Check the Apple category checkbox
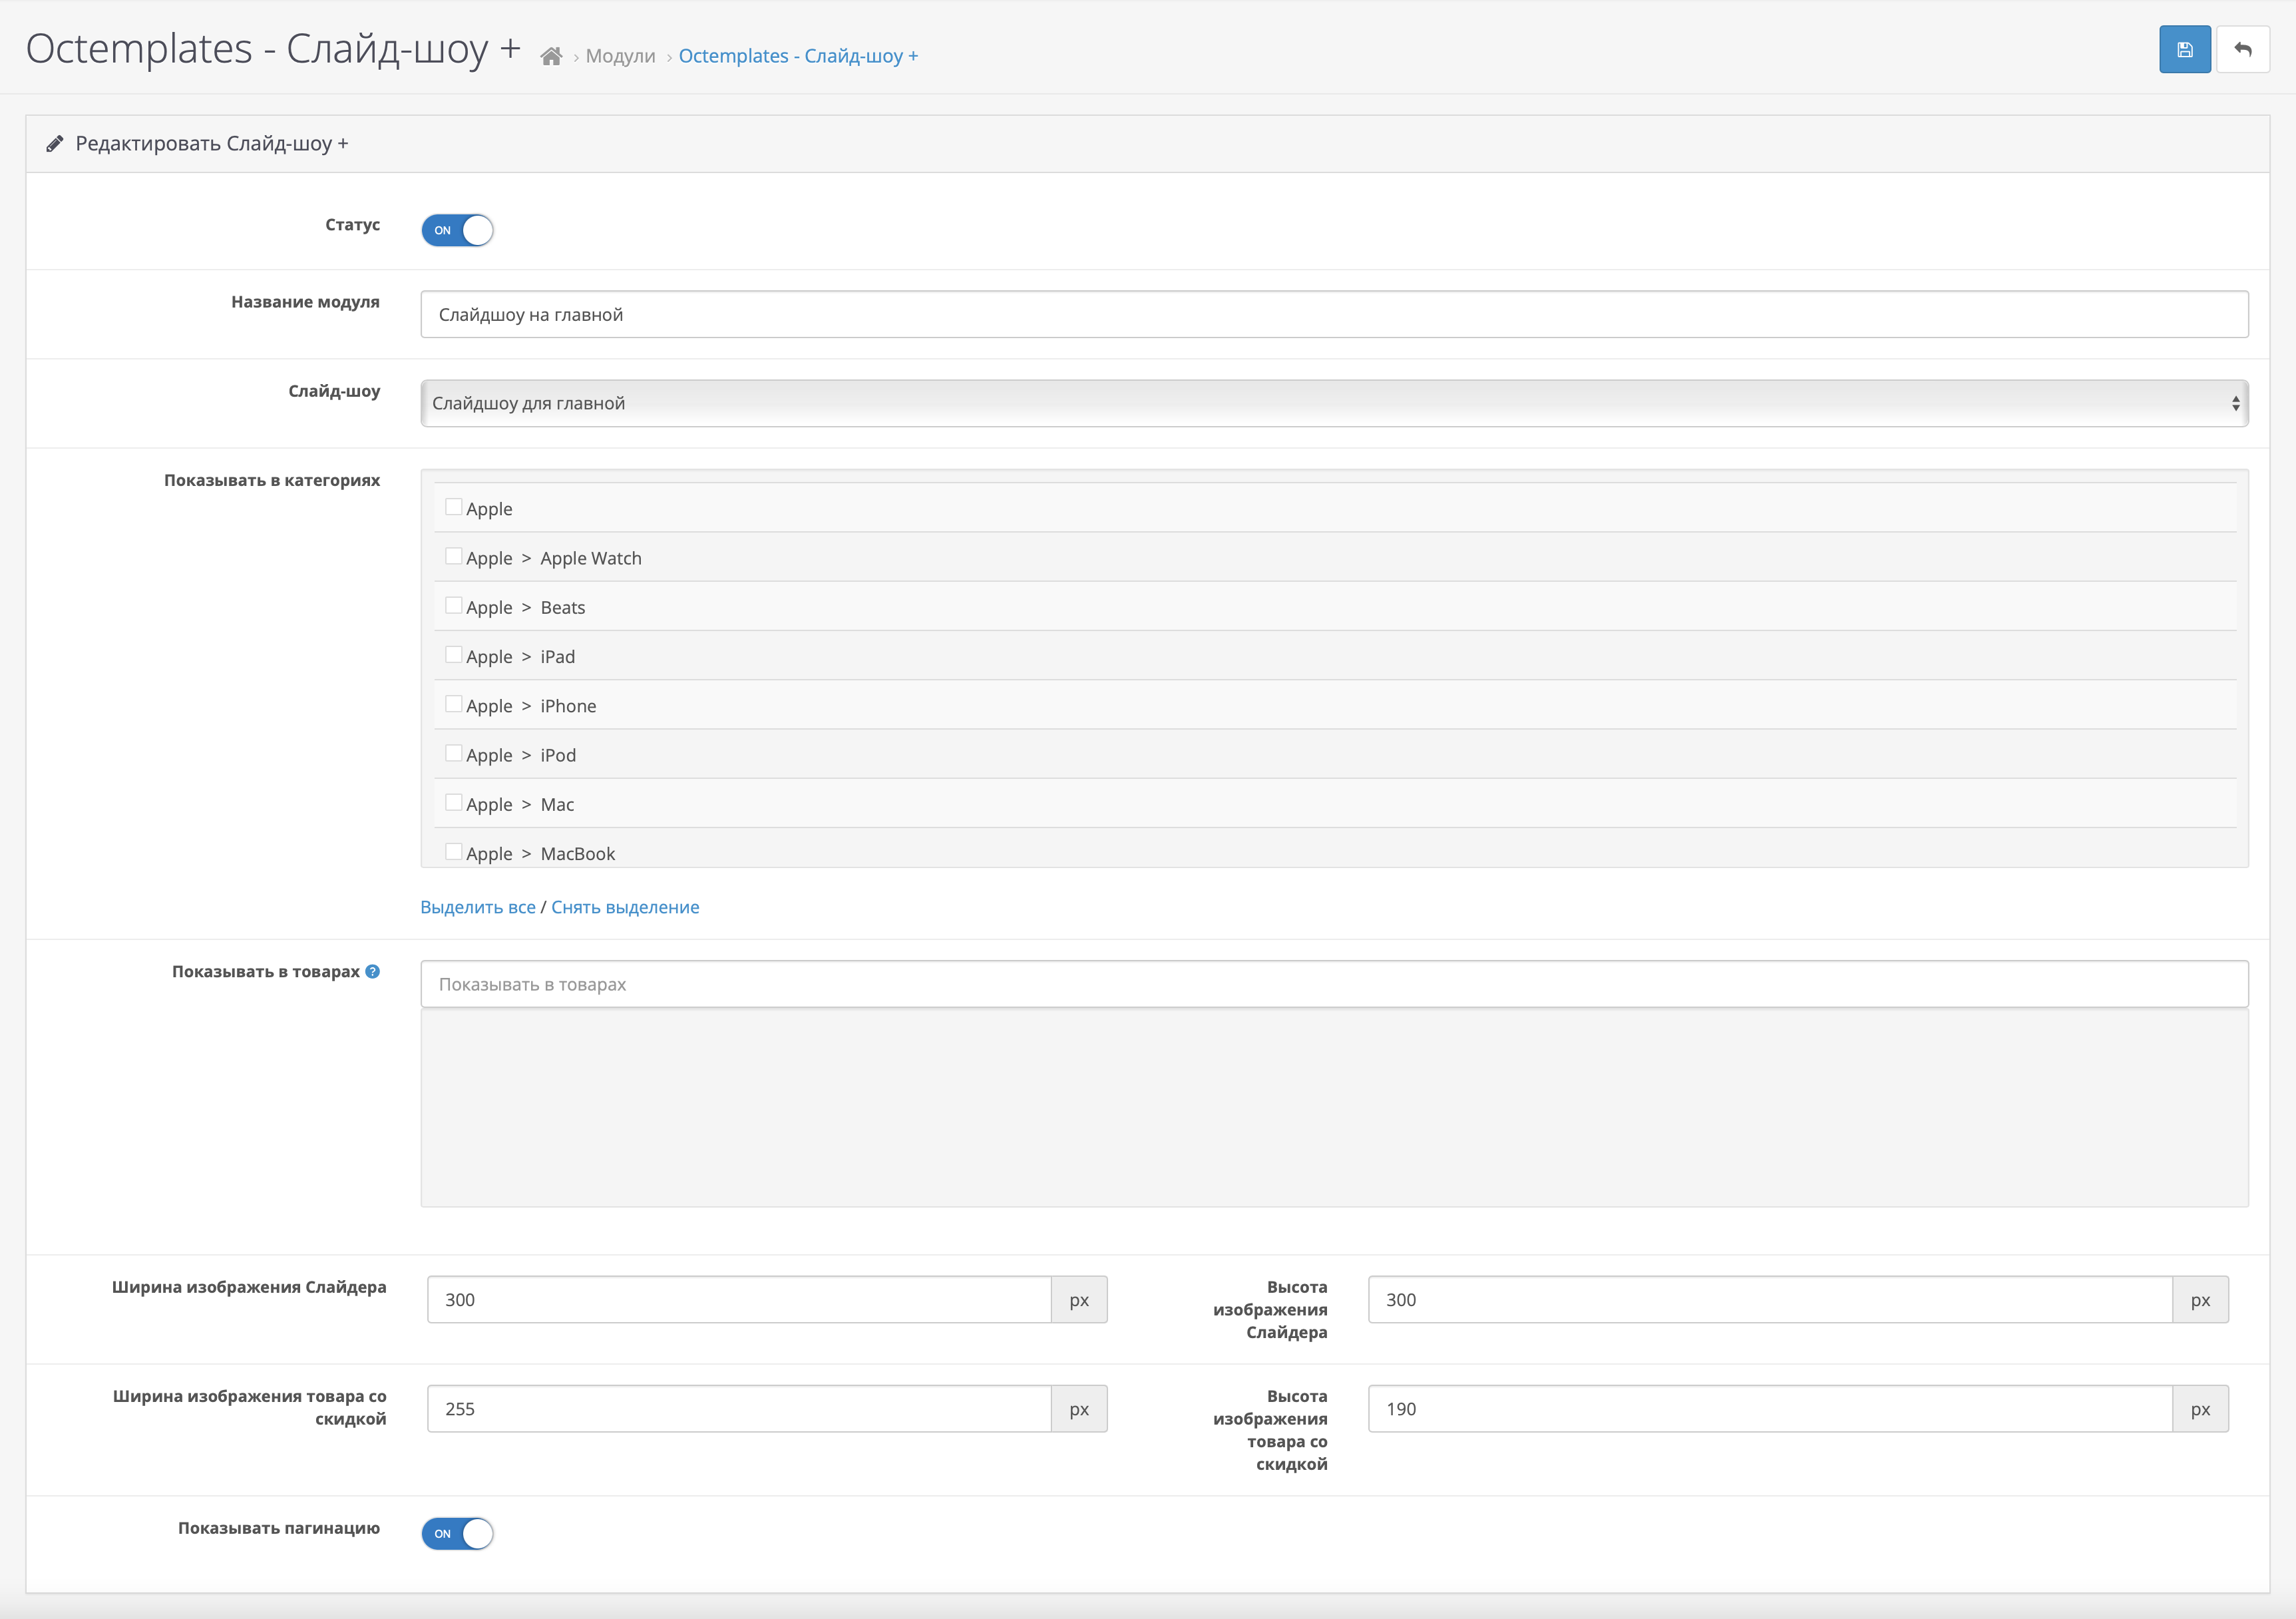The image size is (2296, 1619). (x=454, y=507)
